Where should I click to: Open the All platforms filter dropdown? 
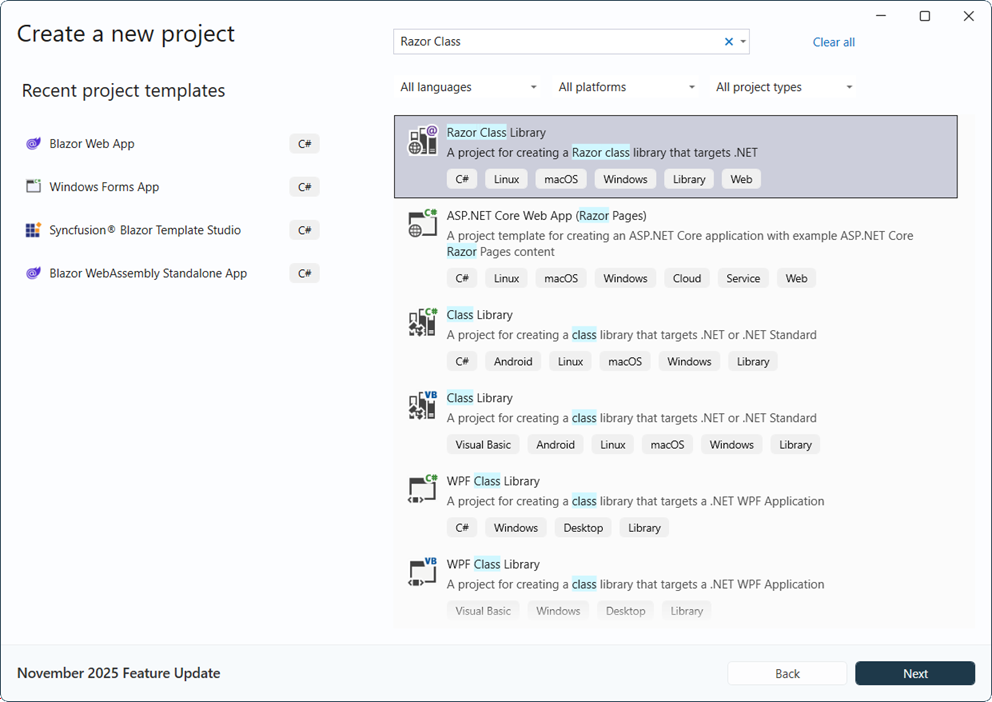pyautogui.click(x=626, y=88)
